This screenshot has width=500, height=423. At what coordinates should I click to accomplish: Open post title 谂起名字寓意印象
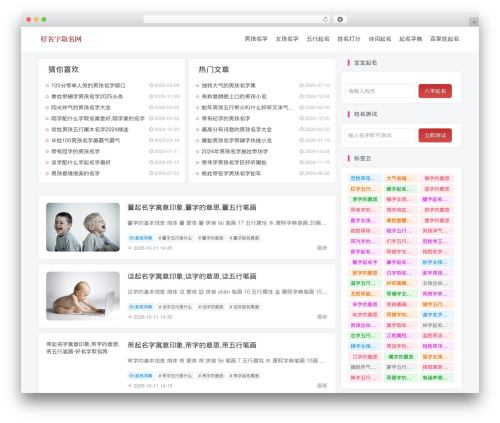tap(192, 277)
